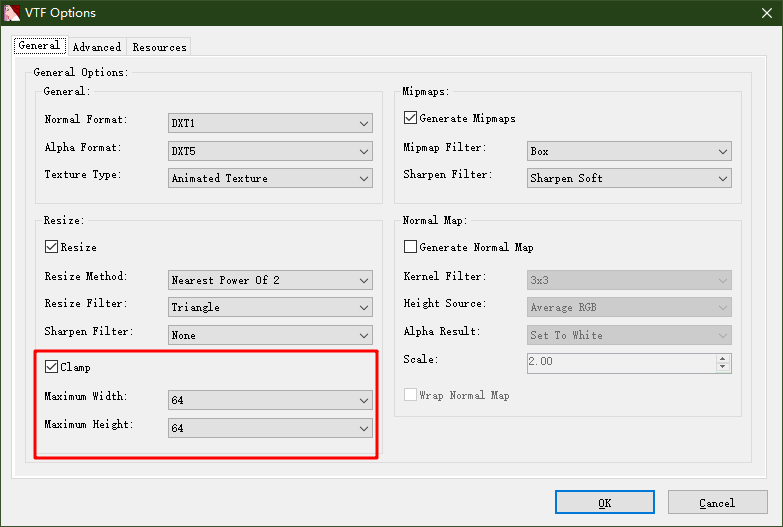Viewport: 783px width, 527px height.
Task: Expand the Resize Filter Triangle dropdown
Action: point(270,307)
